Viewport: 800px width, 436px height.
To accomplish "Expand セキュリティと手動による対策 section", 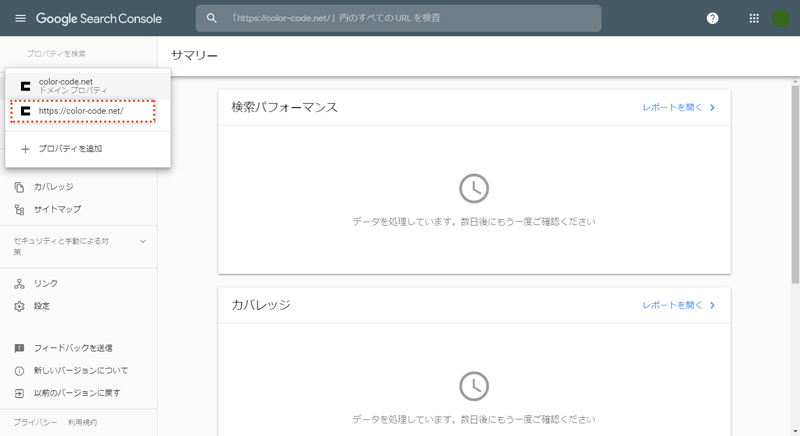I will [143, 241].
